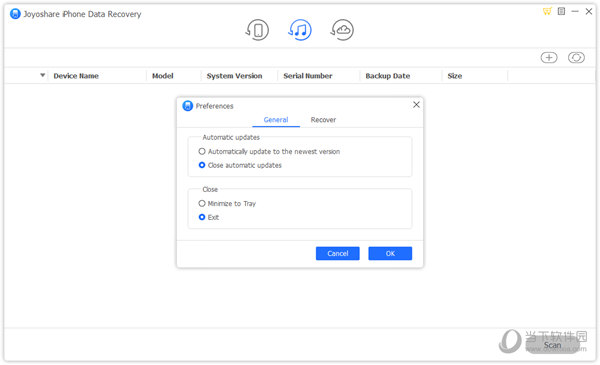Enable Automatically update to the newest version

tap(269, 152)
